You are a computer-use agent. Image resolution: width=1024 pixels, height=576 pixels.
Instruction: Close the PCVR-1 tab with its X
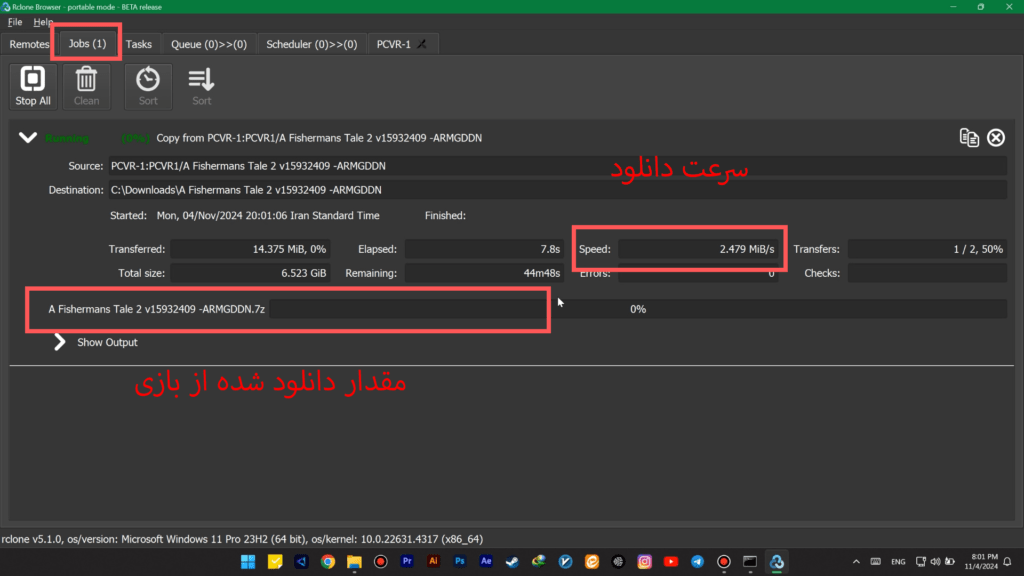422,44
